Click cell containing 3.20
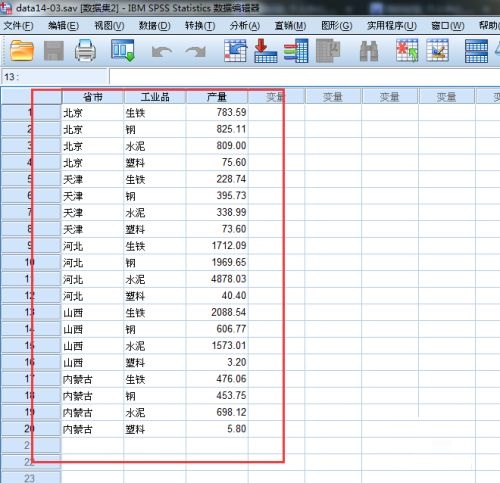 coord(217,362)
